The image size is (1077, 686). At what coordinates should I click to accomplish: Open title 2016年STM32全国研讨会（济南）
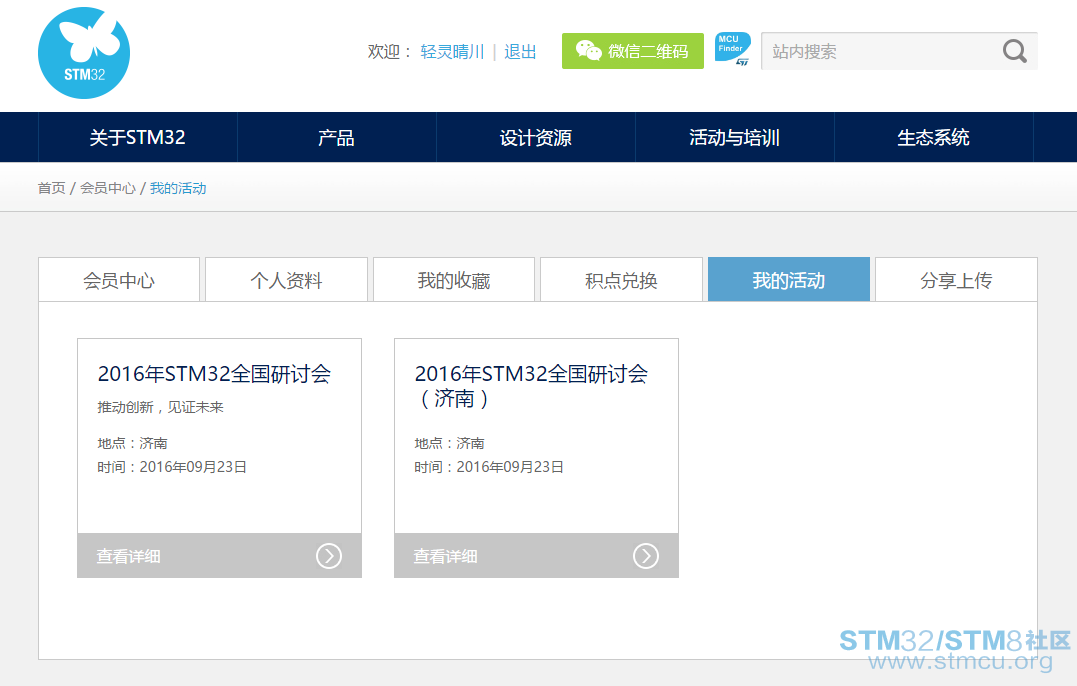click(x=531, y=386)
